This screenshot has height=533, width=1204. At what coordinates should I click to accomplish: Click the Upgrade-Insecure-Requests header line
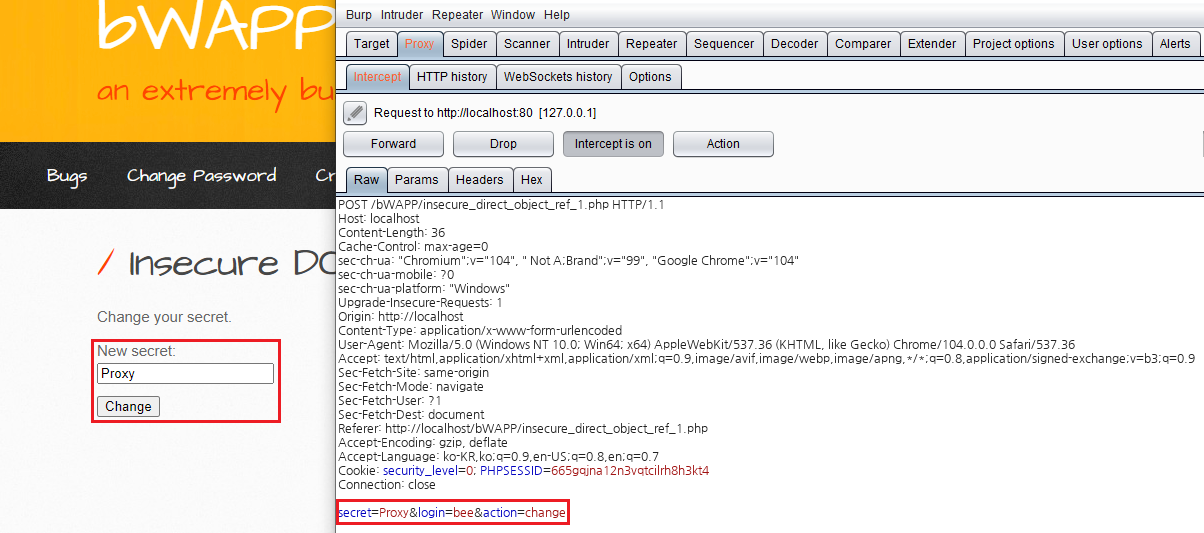click(x=420, y=302)
